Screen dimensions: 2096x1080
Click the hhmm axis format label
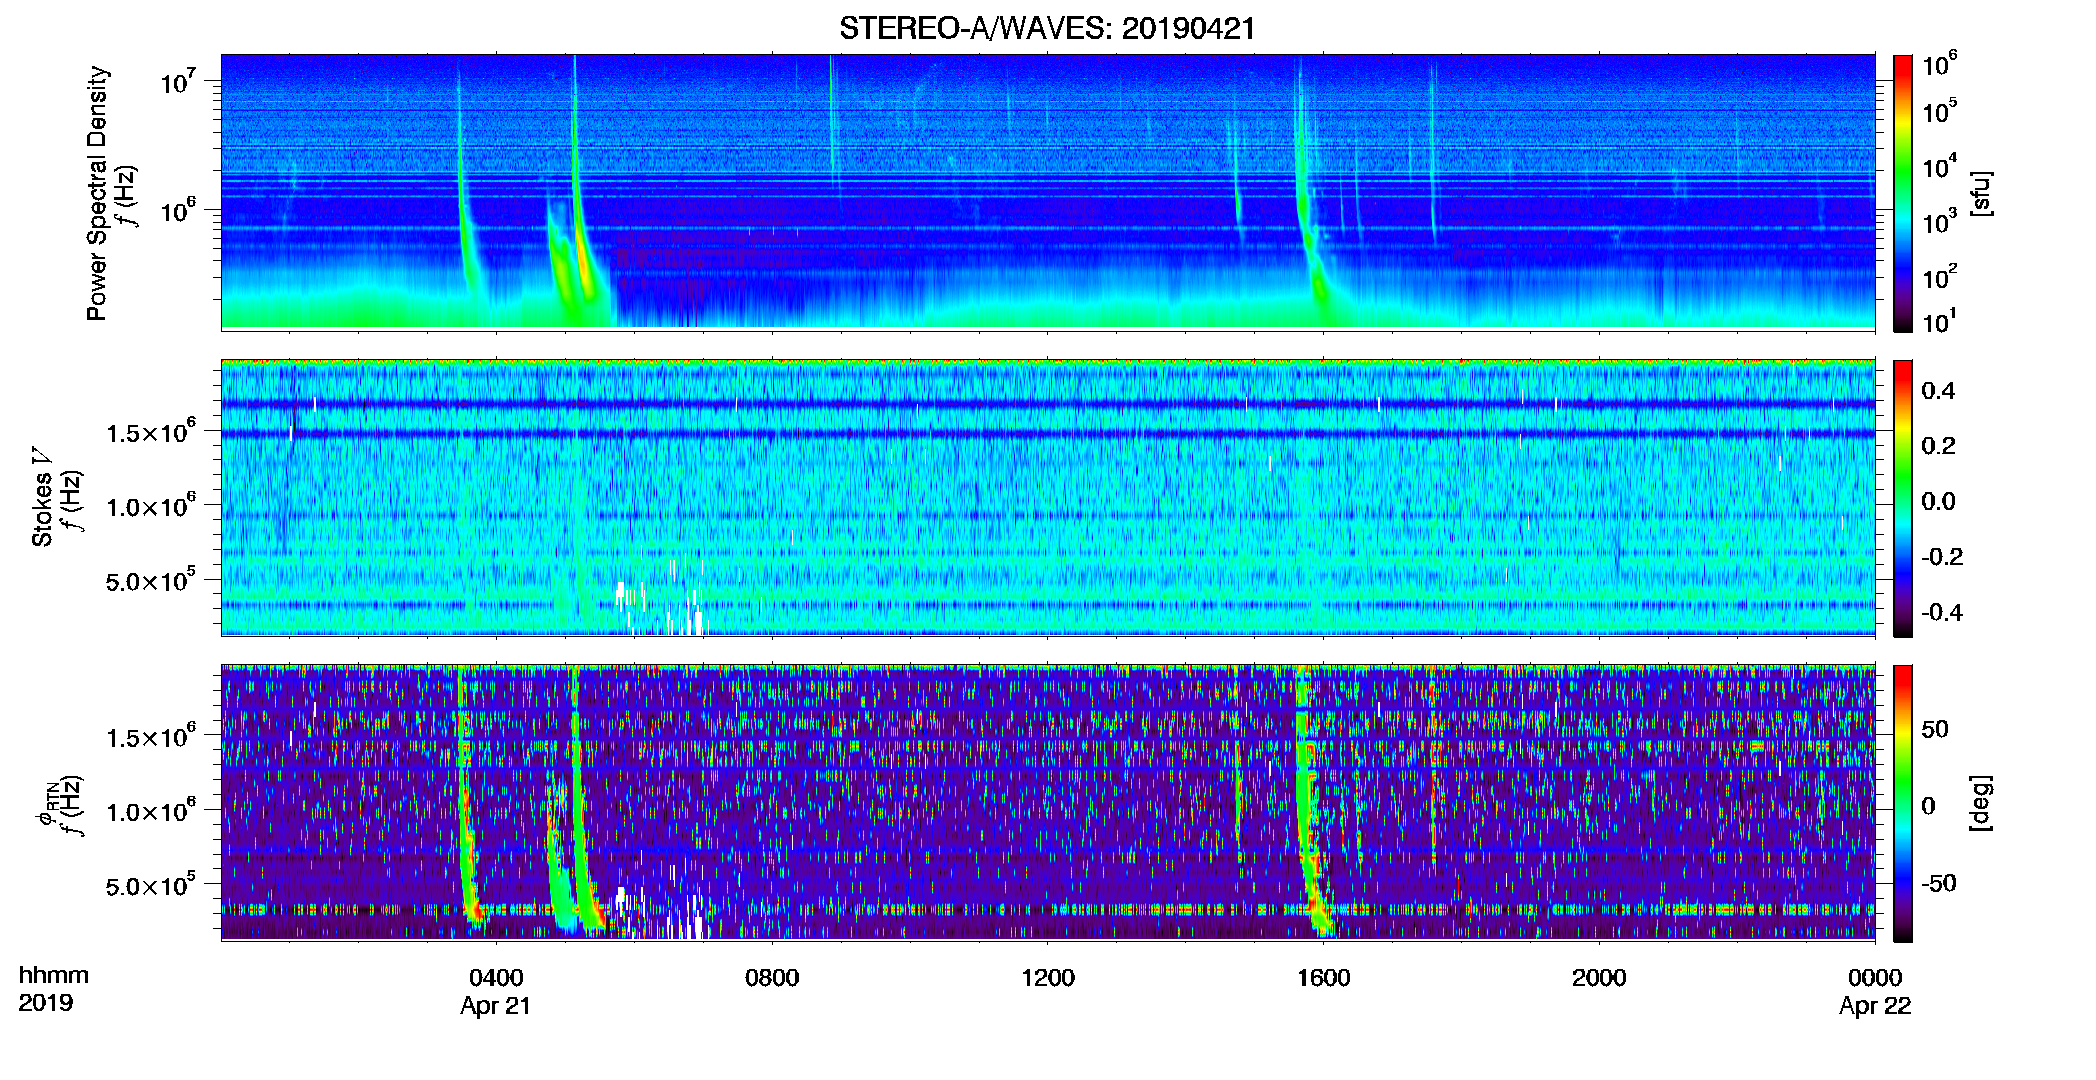click(x=54, y=976)
